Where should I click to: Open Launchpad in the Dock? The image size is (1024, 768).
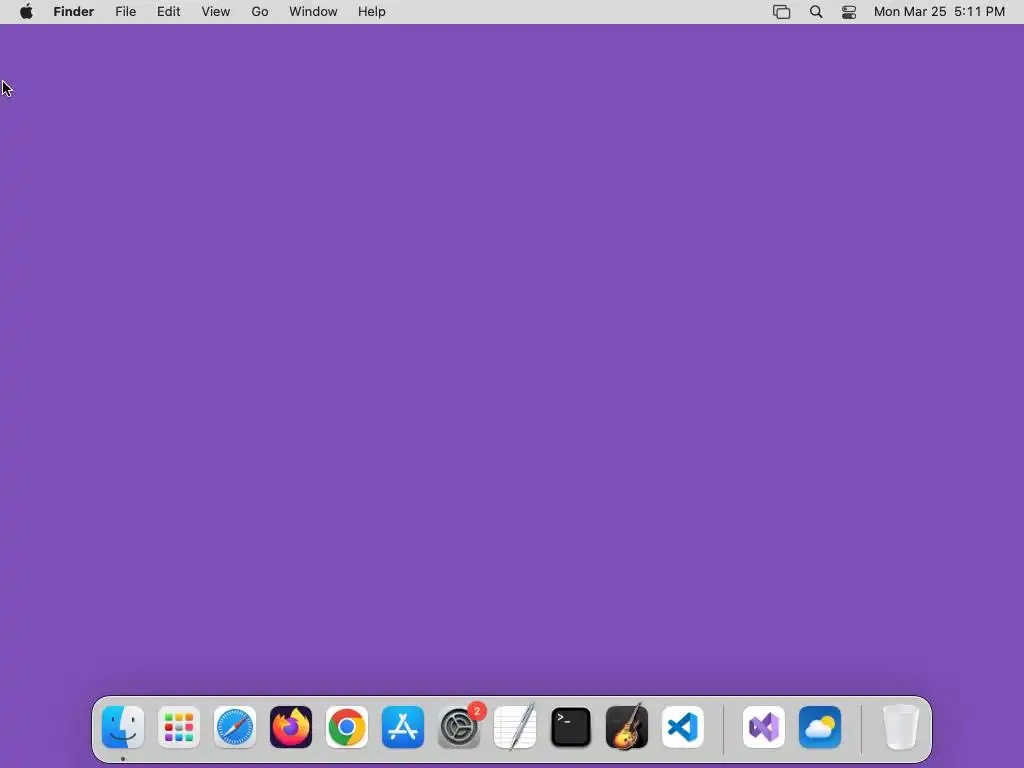click(x=179, y=727)
